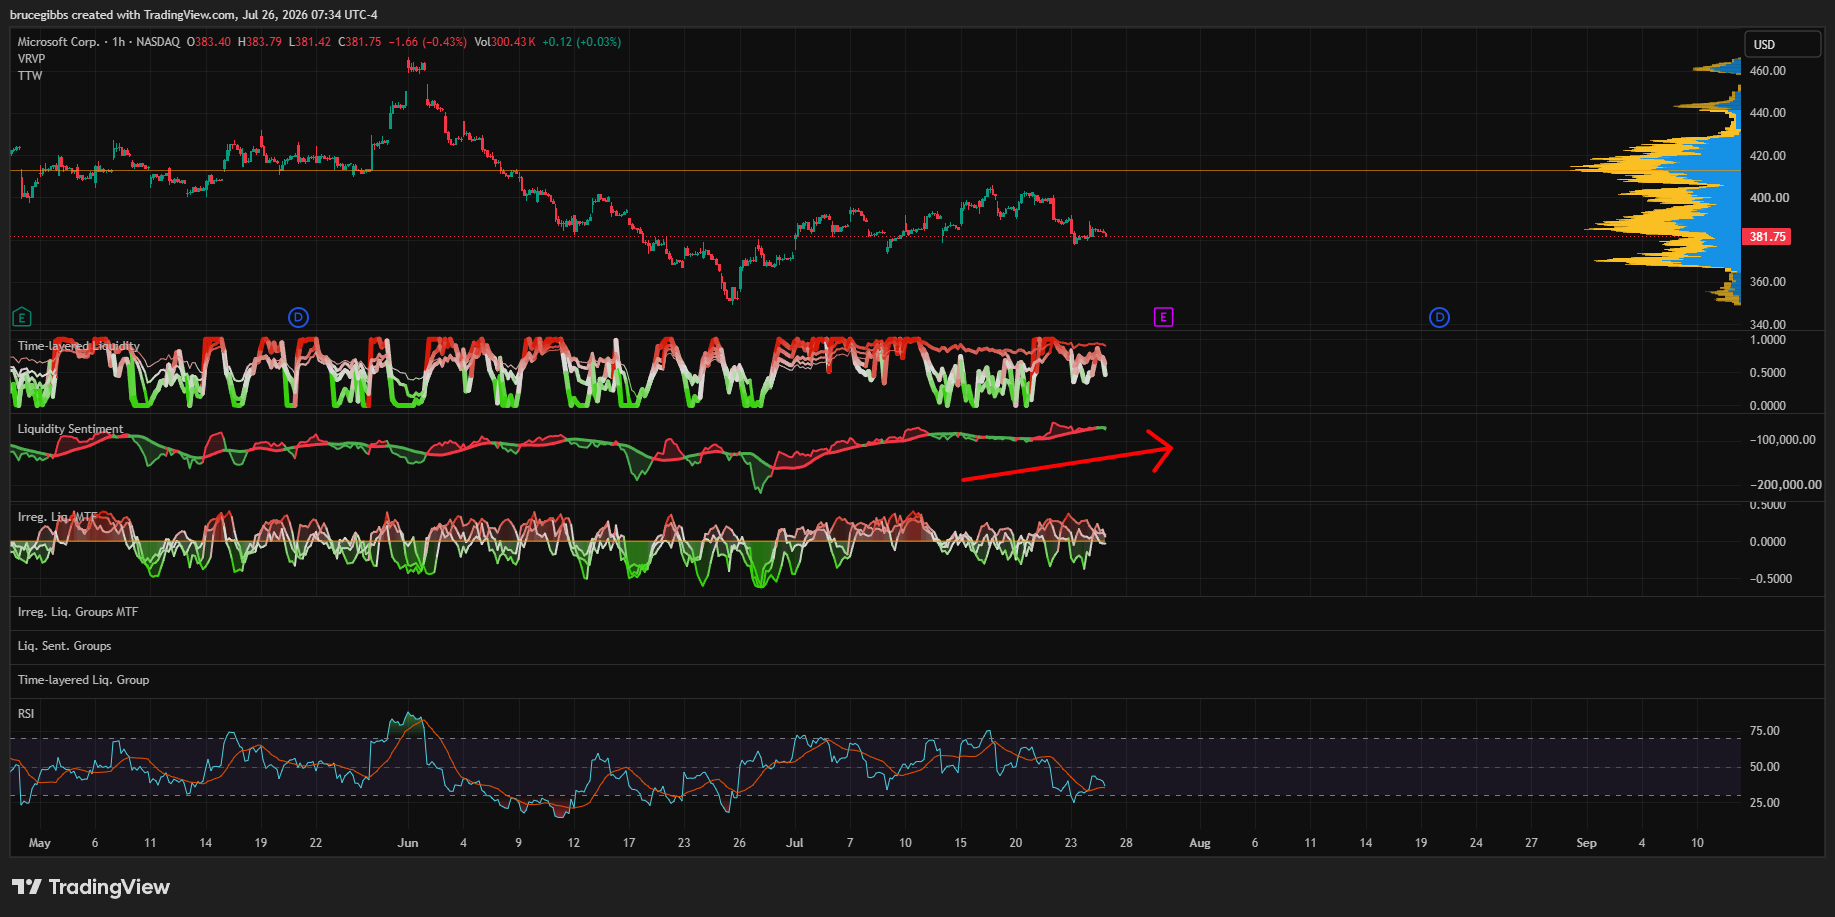Image resolution: width=1835 pixels, height=917 pixels.
Task: Click the 460.00 price axis label
Action: 1767,71
